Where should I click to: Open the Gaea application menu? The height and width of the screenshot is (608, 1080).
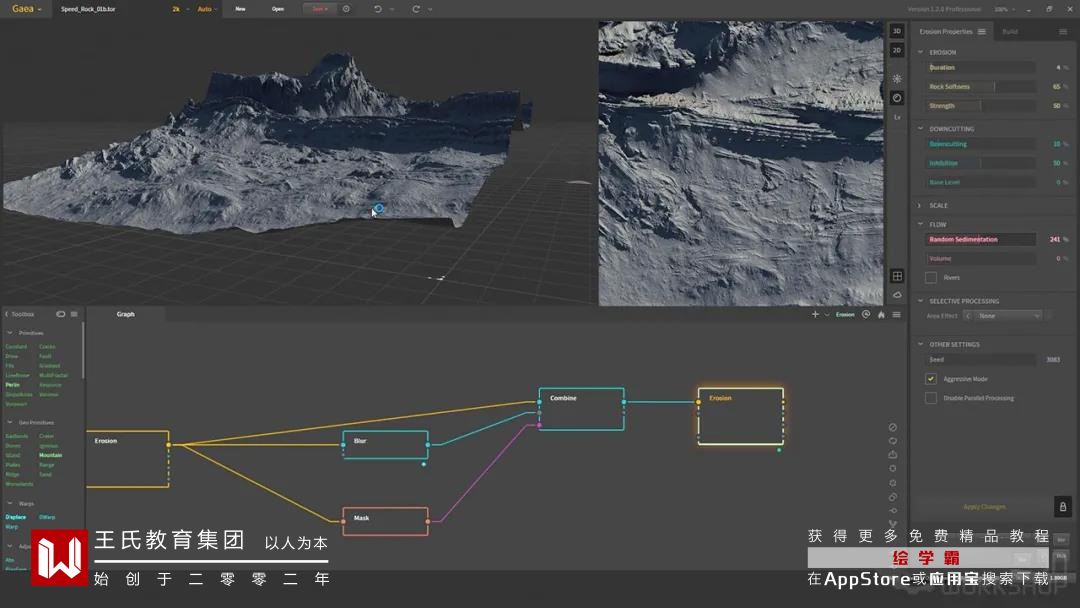pos(26,9)
